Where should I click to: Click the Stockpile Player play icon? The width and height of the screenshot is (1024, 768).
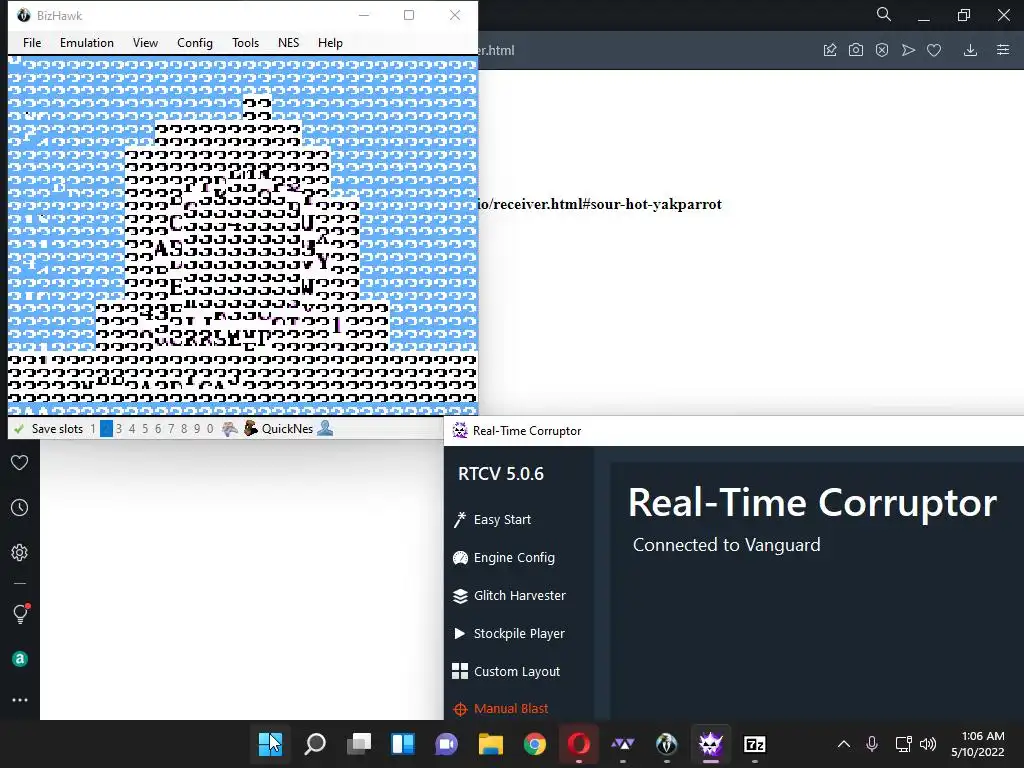click(x=460, y=633)
